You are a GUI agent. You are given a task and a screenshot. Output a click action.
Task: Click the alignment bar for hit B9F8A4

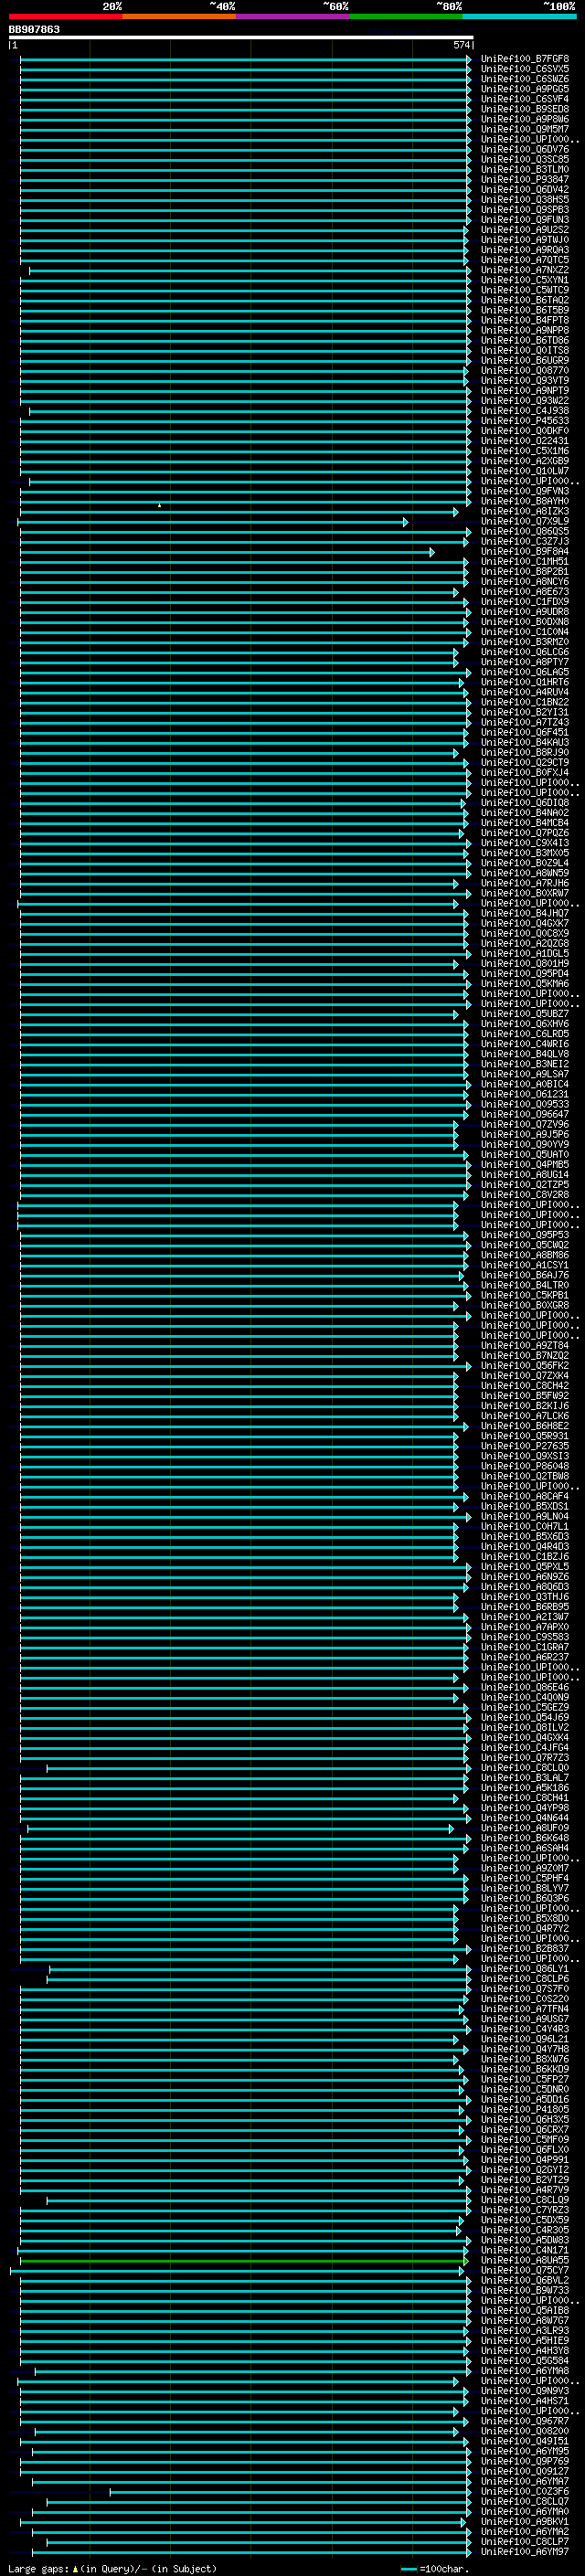pyautogui.click(x=227, y=552)
